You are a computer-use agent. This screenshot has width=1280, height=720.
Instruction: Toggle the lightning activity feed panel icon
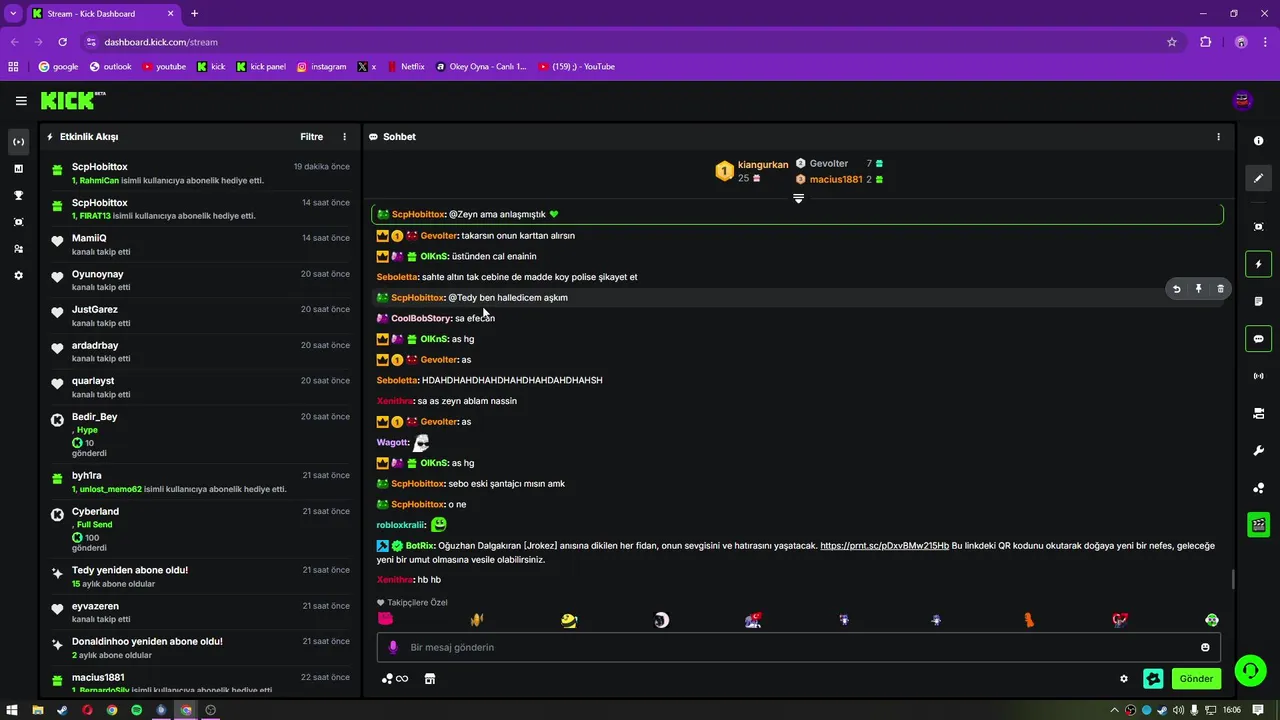(1259, 264)
